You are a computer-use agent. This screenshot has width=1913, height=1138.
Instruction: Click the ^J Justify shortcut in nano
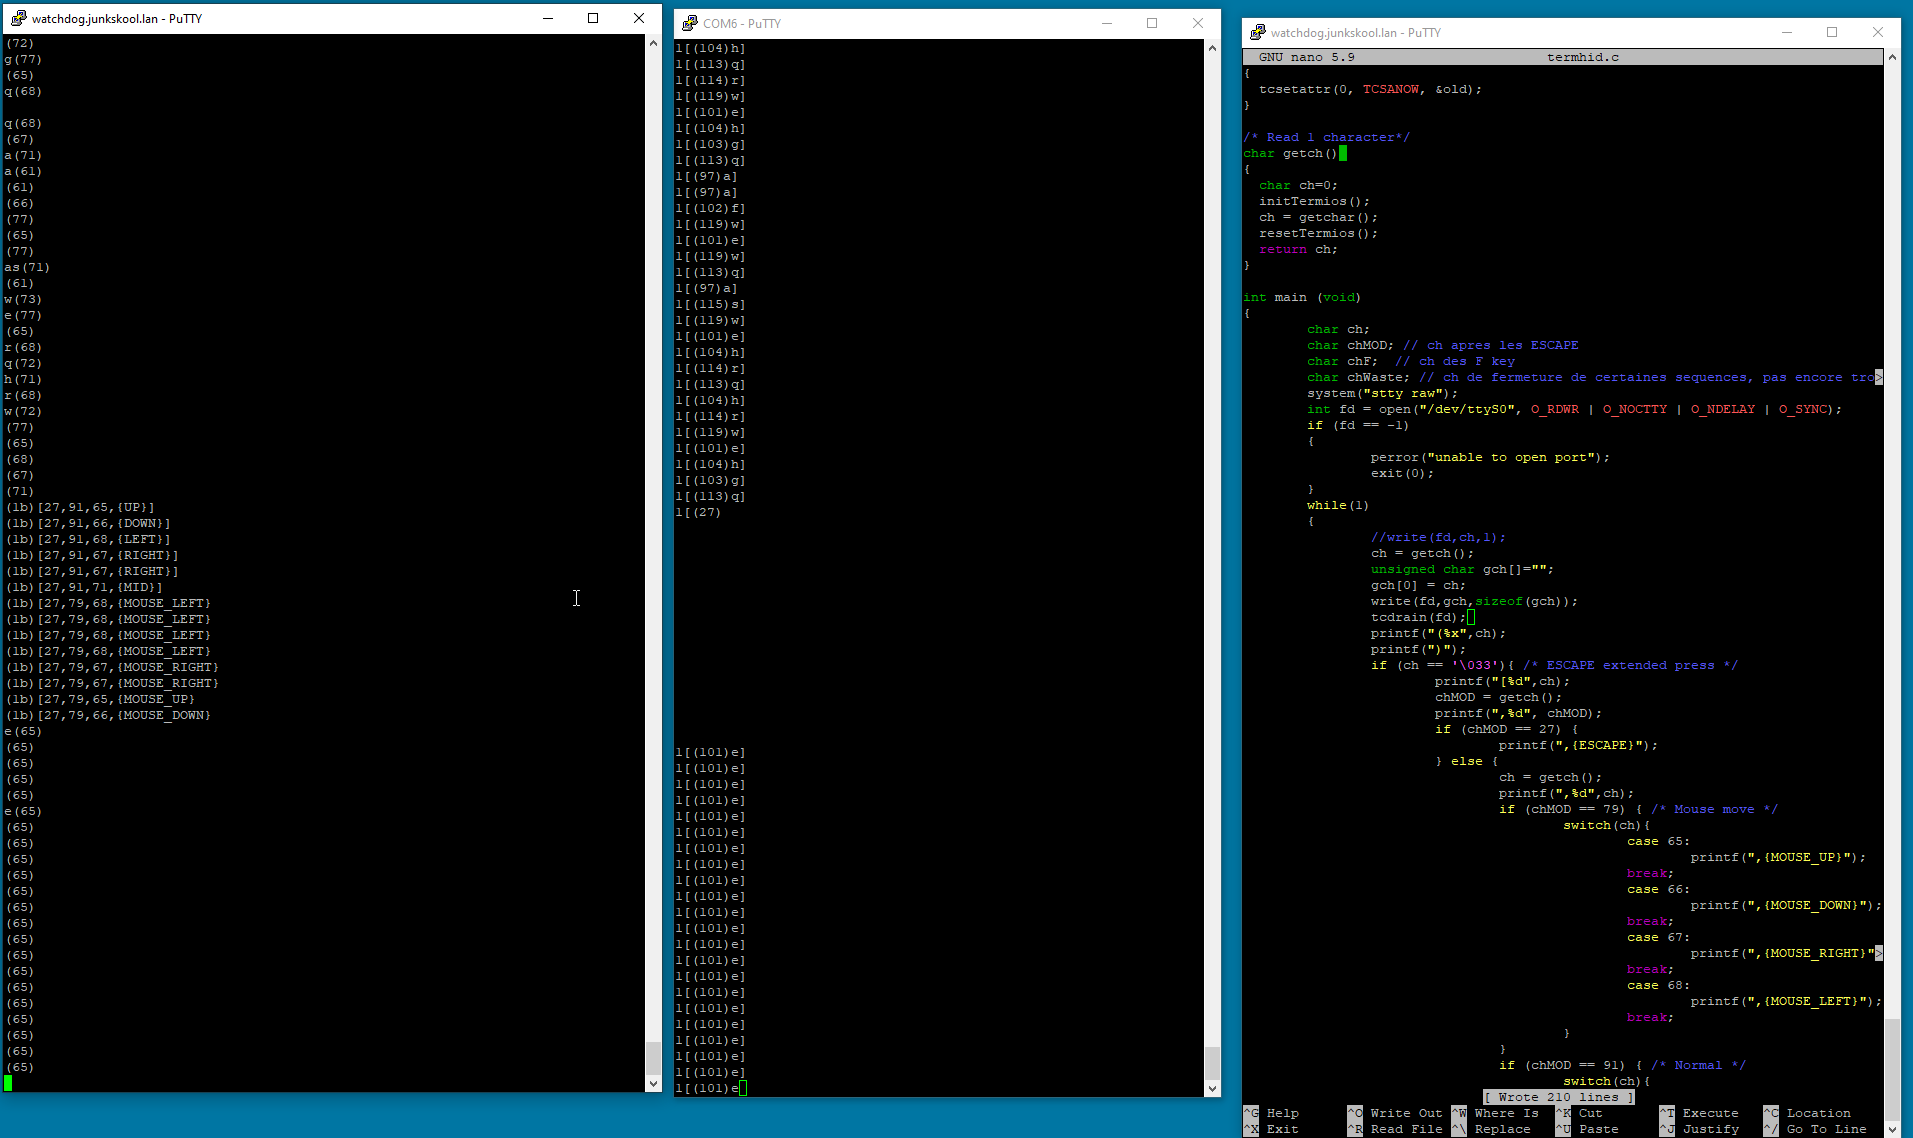pyautogui.click(x=1699, y=1129)
